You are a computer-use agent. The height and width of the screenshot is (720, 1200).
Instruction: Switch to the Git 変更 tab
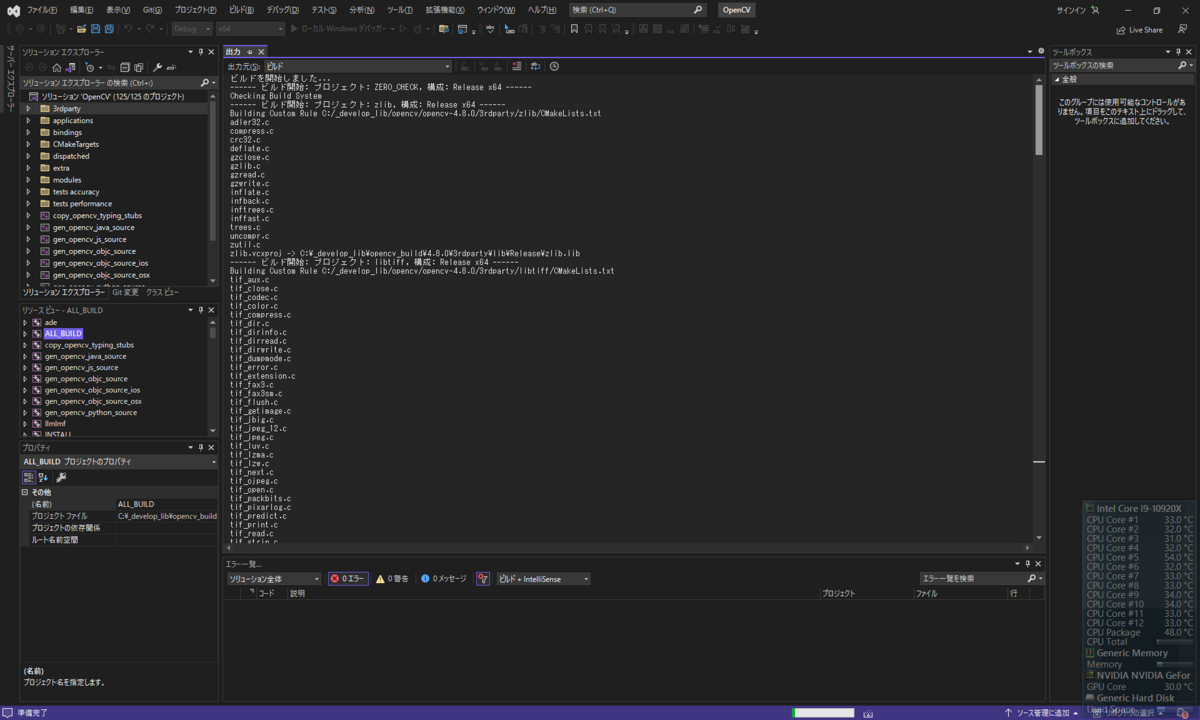tap(125, 292)
